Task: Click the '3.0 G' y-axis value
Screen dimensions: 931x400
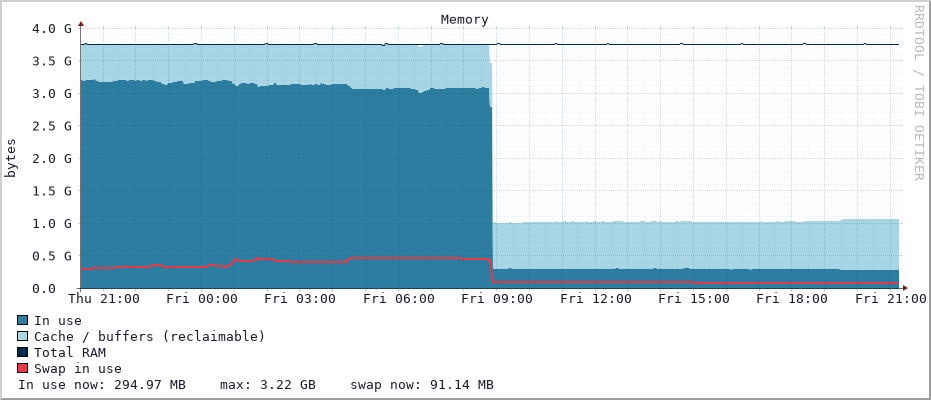Action: 50,94
